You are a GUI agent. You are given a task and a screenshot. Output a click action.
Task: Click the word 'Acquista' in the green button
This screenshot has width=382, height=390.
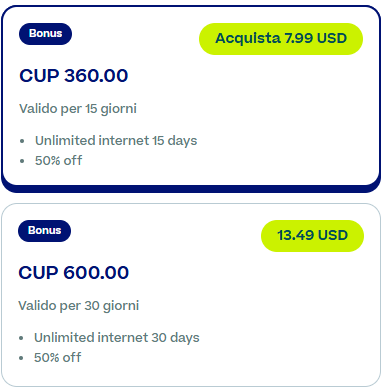click(248, 39)
